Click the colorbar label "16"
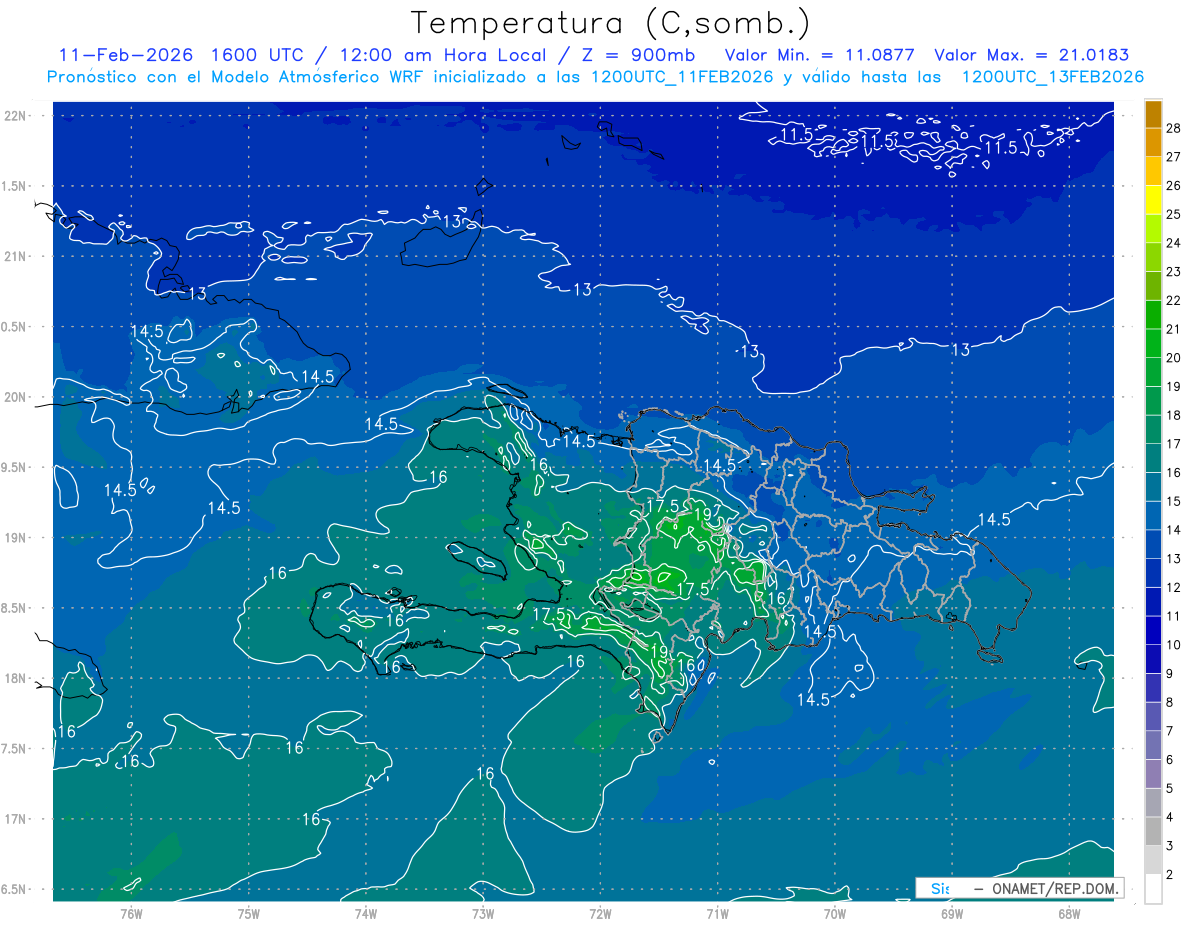 click(x=1174, y=472)
